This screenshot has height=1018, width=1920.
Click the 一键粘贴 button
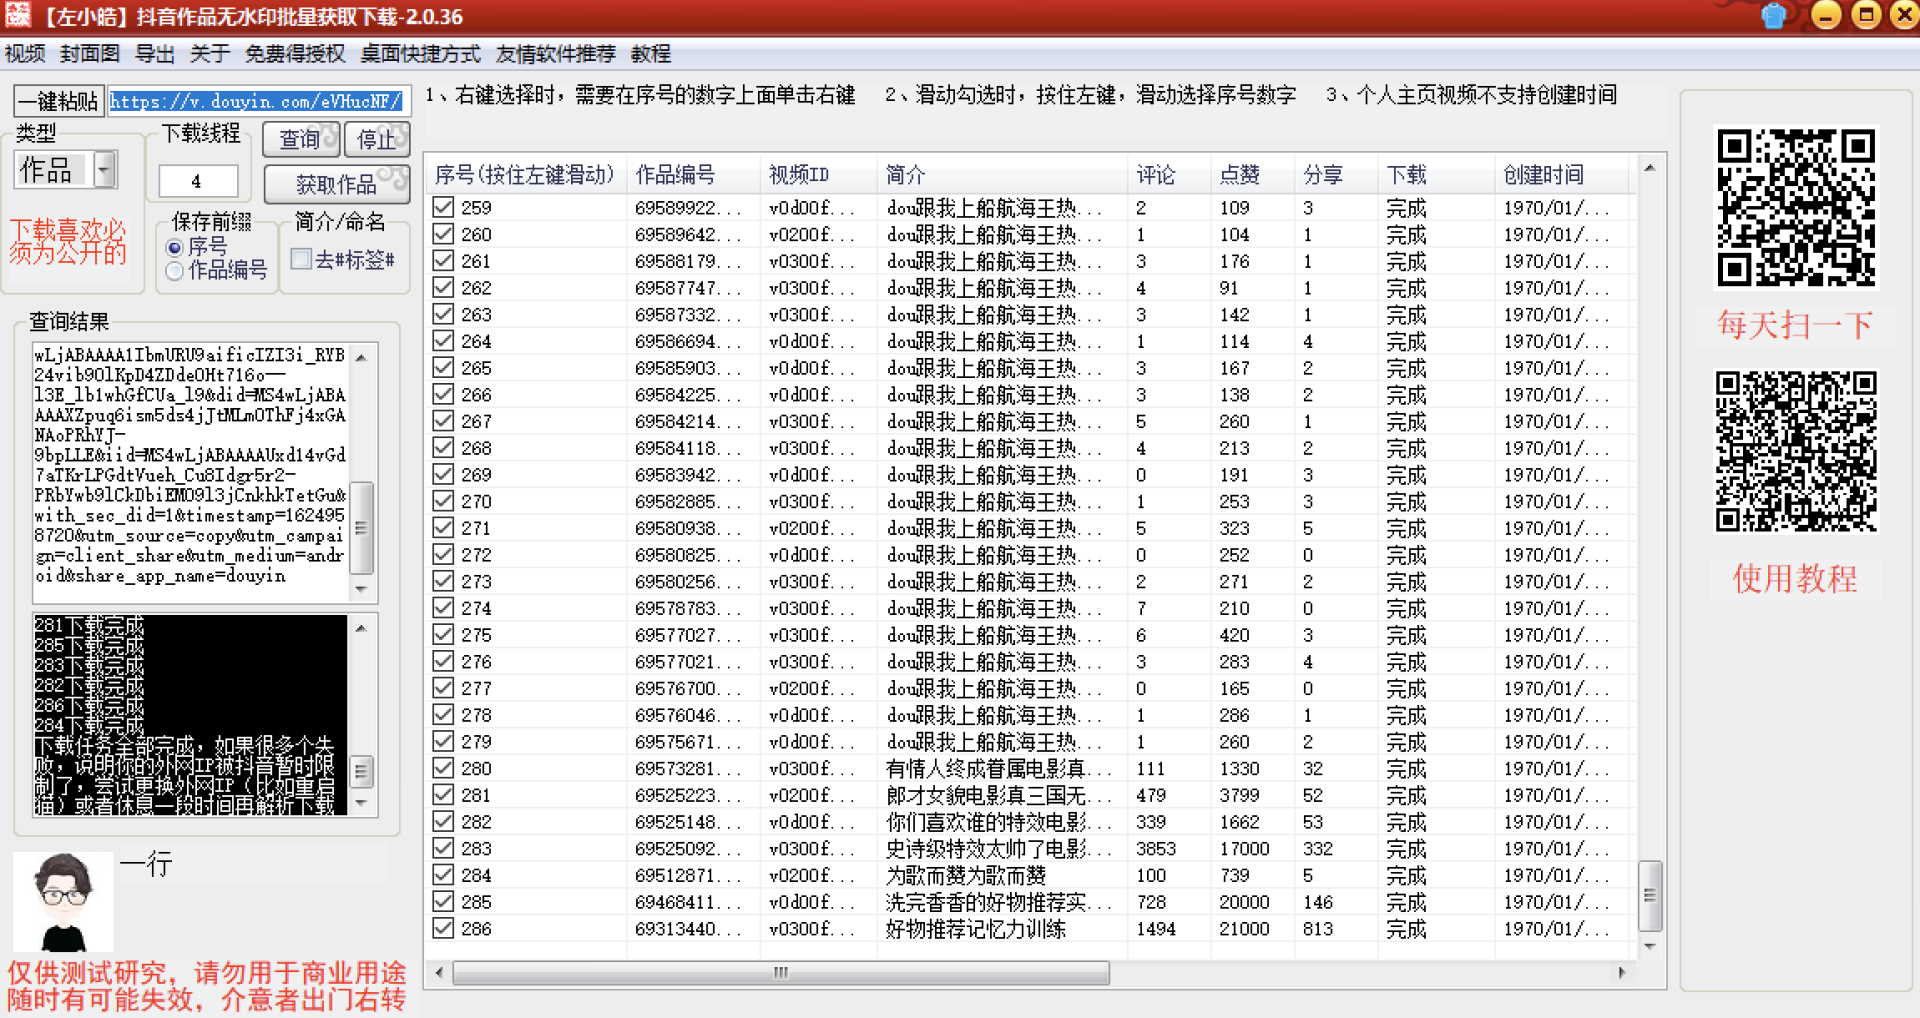point(58,101)
